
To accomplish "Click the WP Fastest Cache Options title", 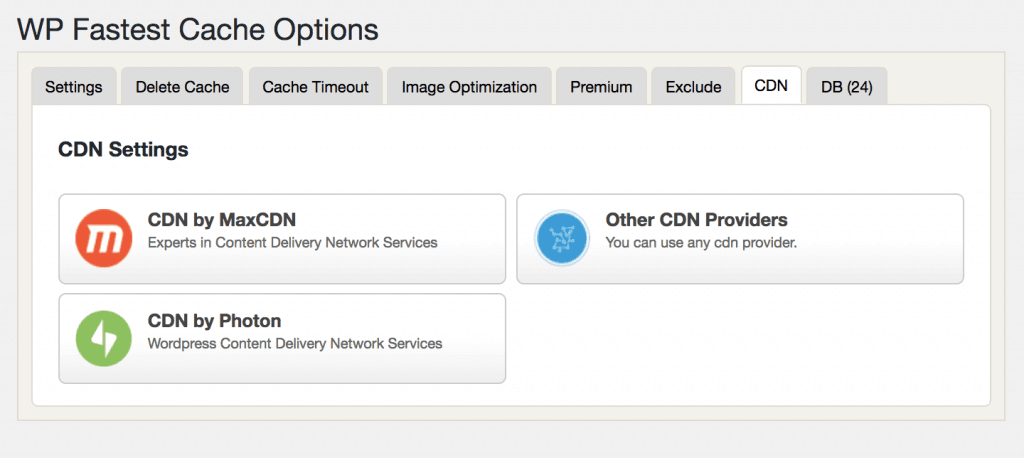I will click(x=198, y=30).
